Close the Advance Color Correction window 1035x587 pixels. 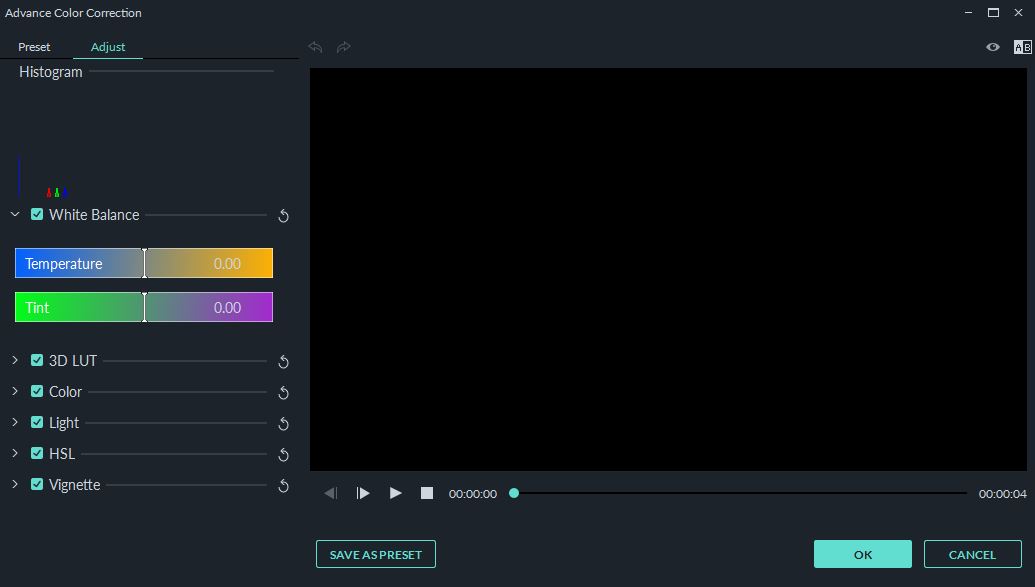click(1018, 13)
